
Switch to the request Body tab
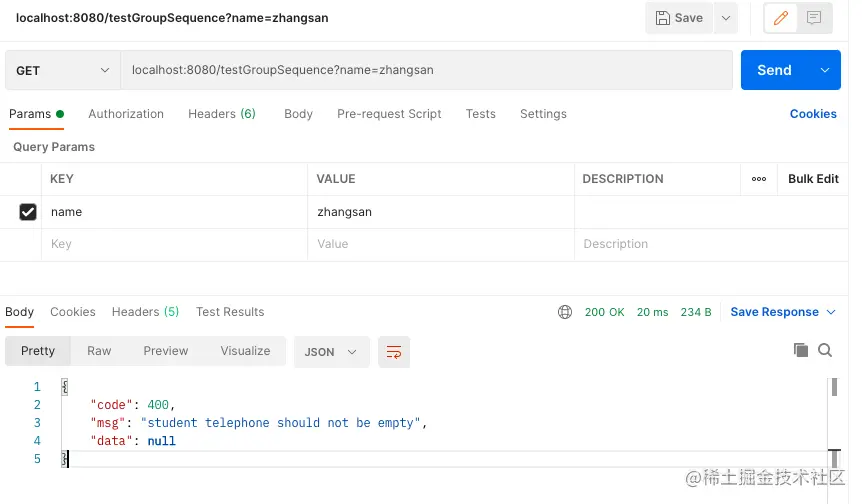[x=299, y=114]
